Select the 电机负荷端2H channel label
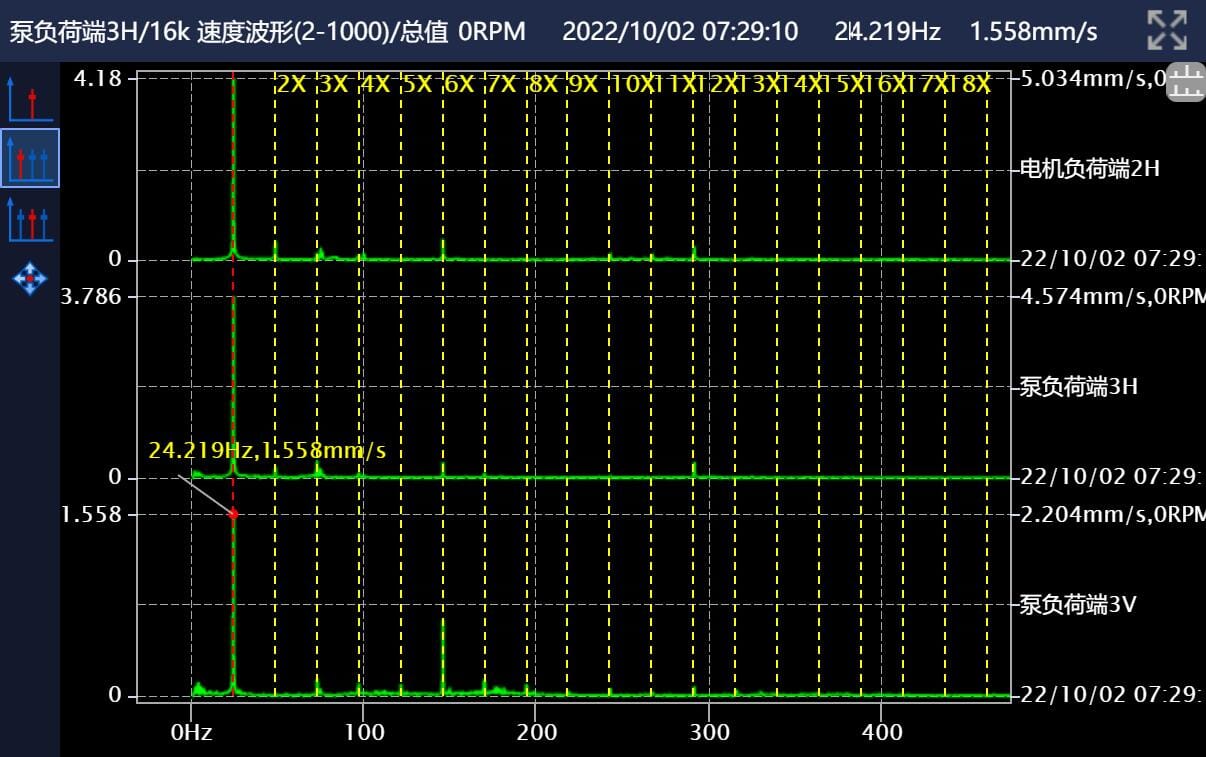The height and width of the screenshot is (757, 1206). (x=1089, y=169)
